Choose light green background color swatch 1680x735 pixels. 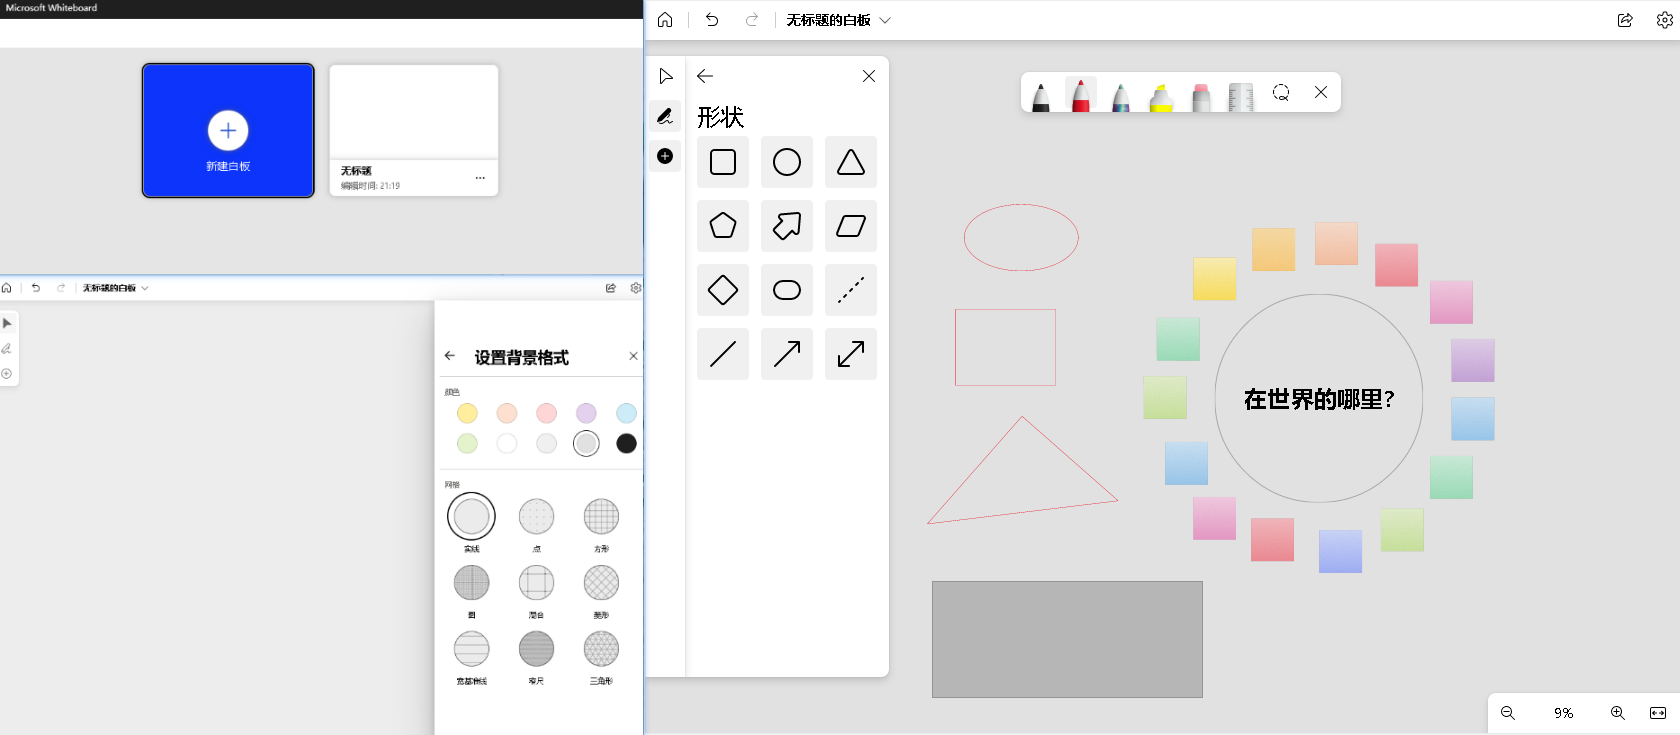click(x=467, y=443)
